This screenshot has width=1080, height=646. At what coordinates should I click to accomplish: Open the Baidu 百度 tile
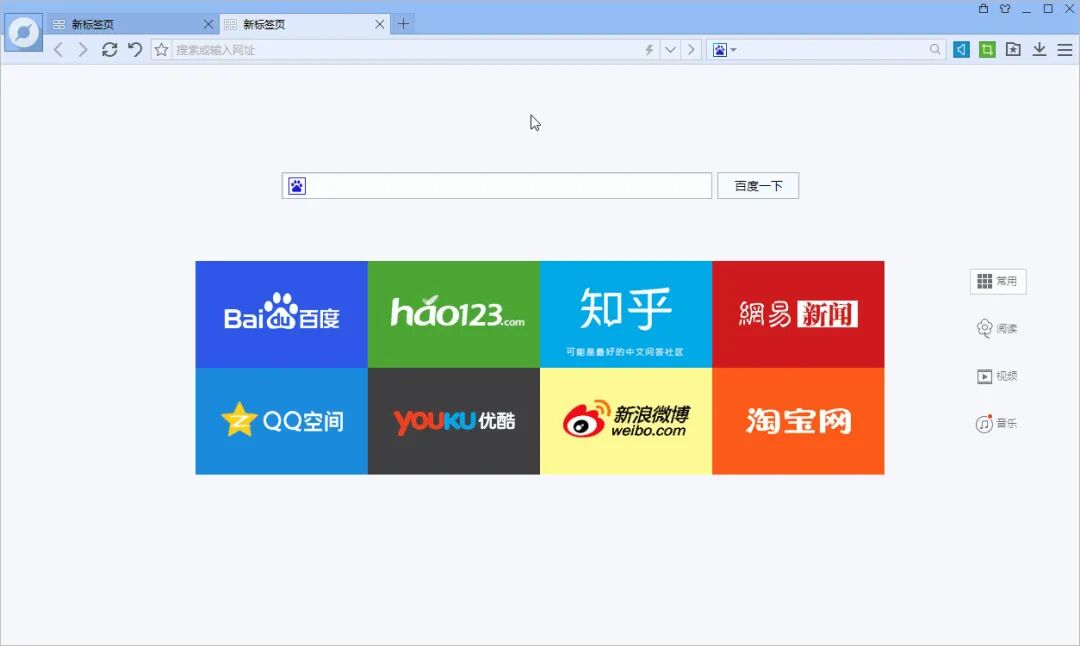(282, 314)
